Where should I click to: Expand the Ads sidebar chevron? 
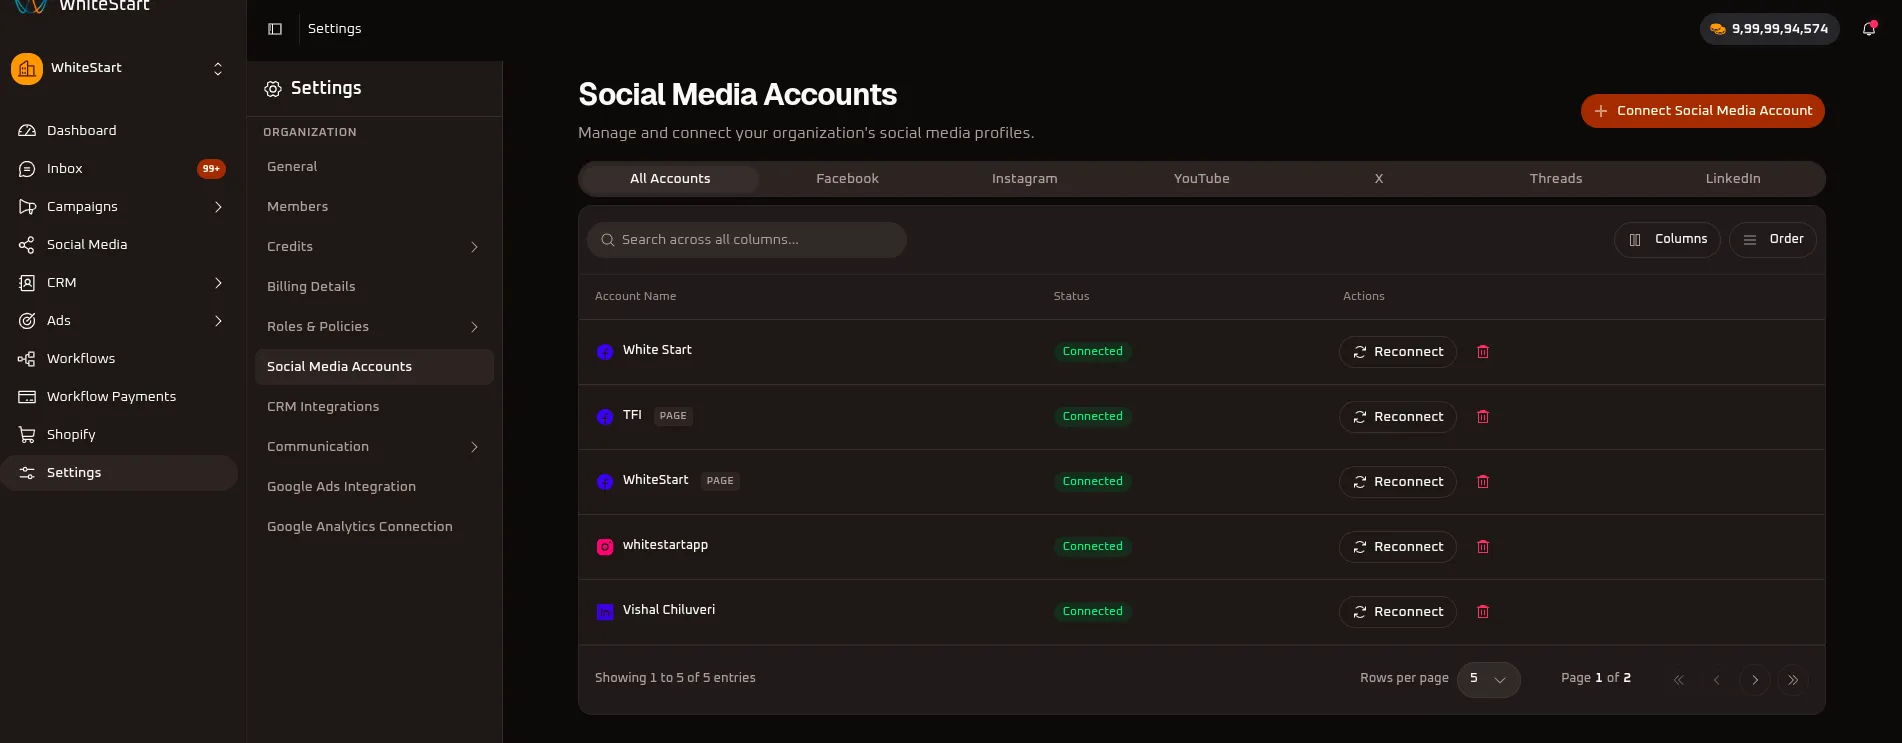click(x=218, y=321)
